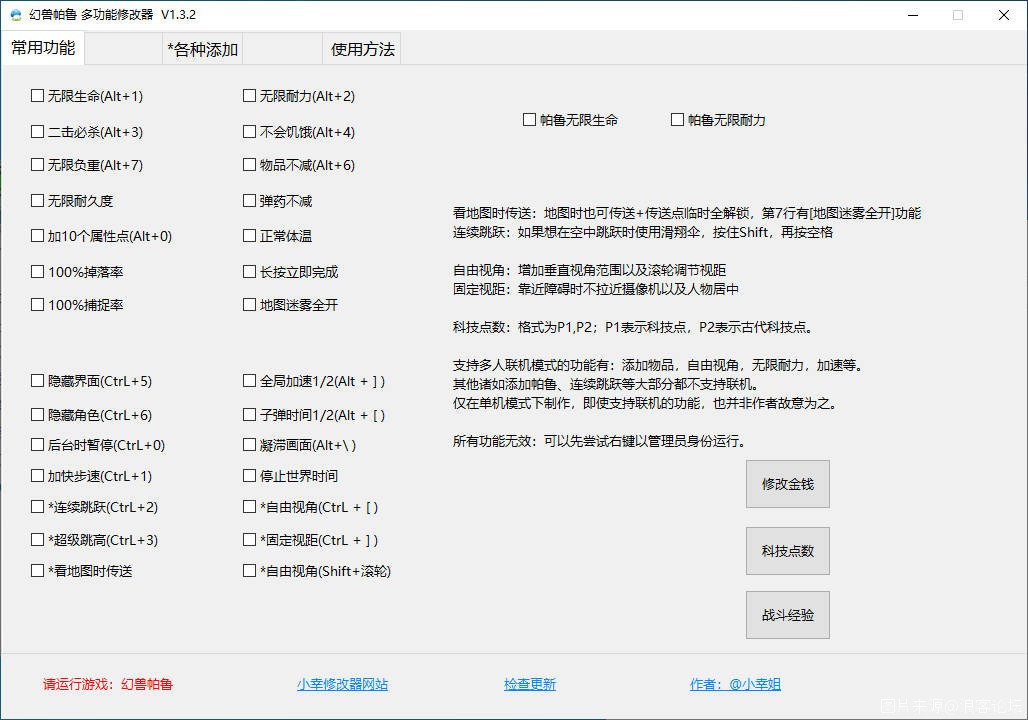
Task: Check the 二击必杀(Alt+3) option
Action: (x=38, y=132)
